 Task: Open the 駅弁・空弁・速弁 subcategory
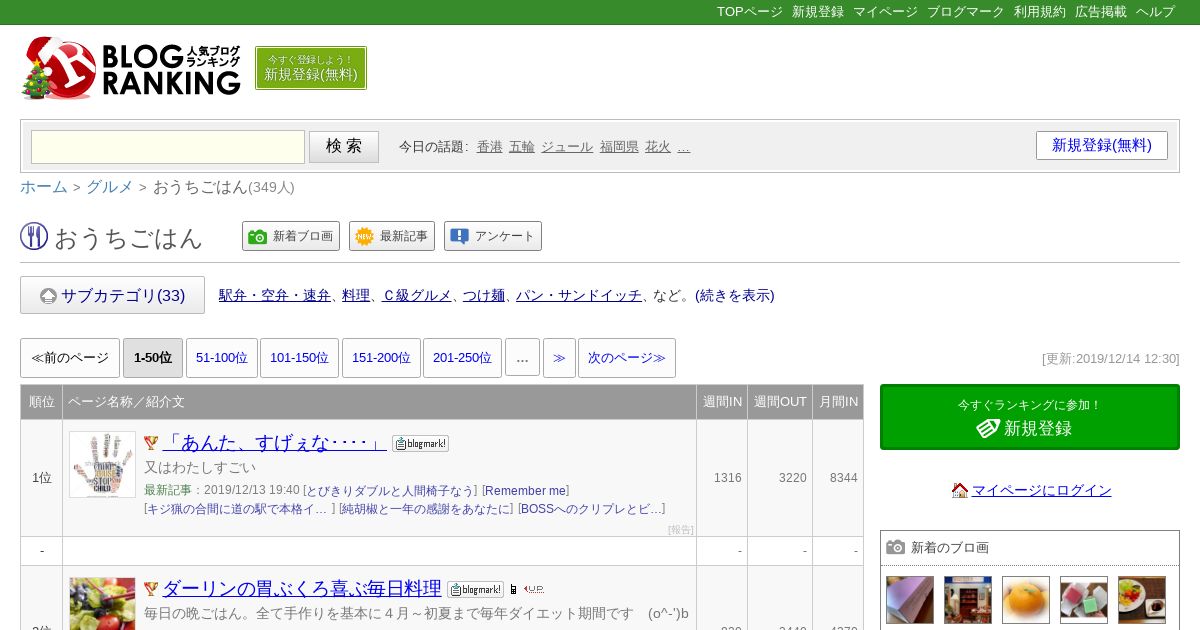coord(275,295)
